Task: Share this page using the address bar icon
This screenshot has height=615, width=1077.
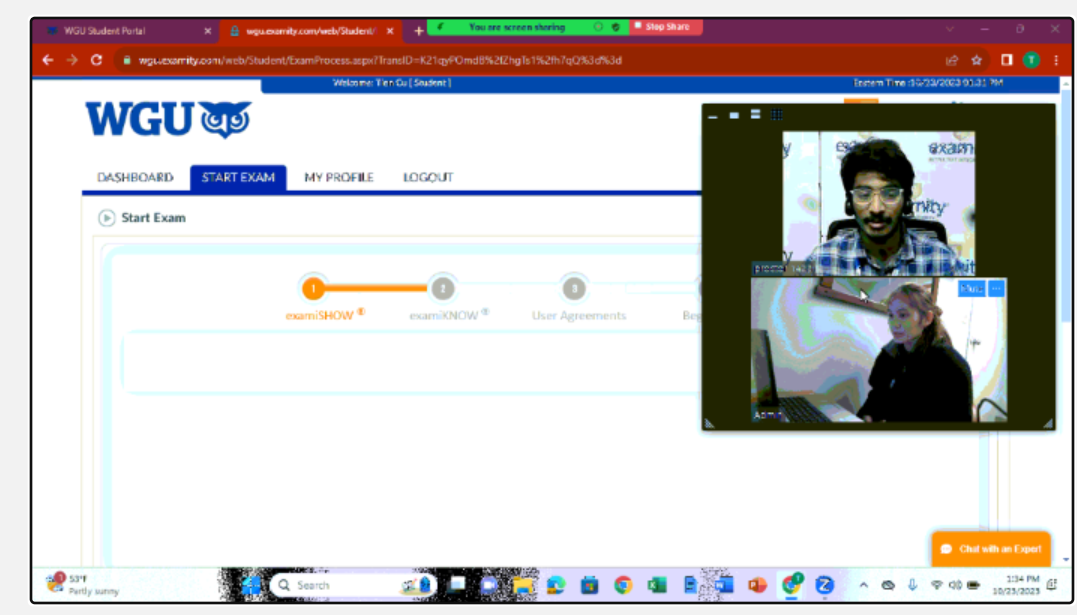Action: (952, 60)
